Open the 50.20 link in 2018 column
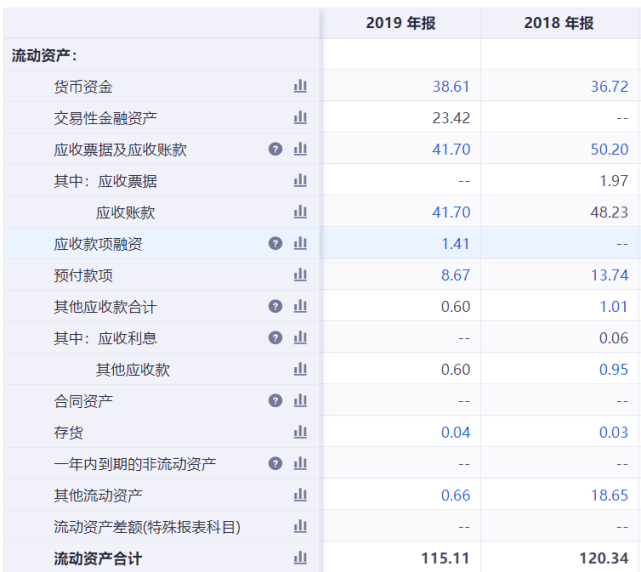 pos(609,149)
